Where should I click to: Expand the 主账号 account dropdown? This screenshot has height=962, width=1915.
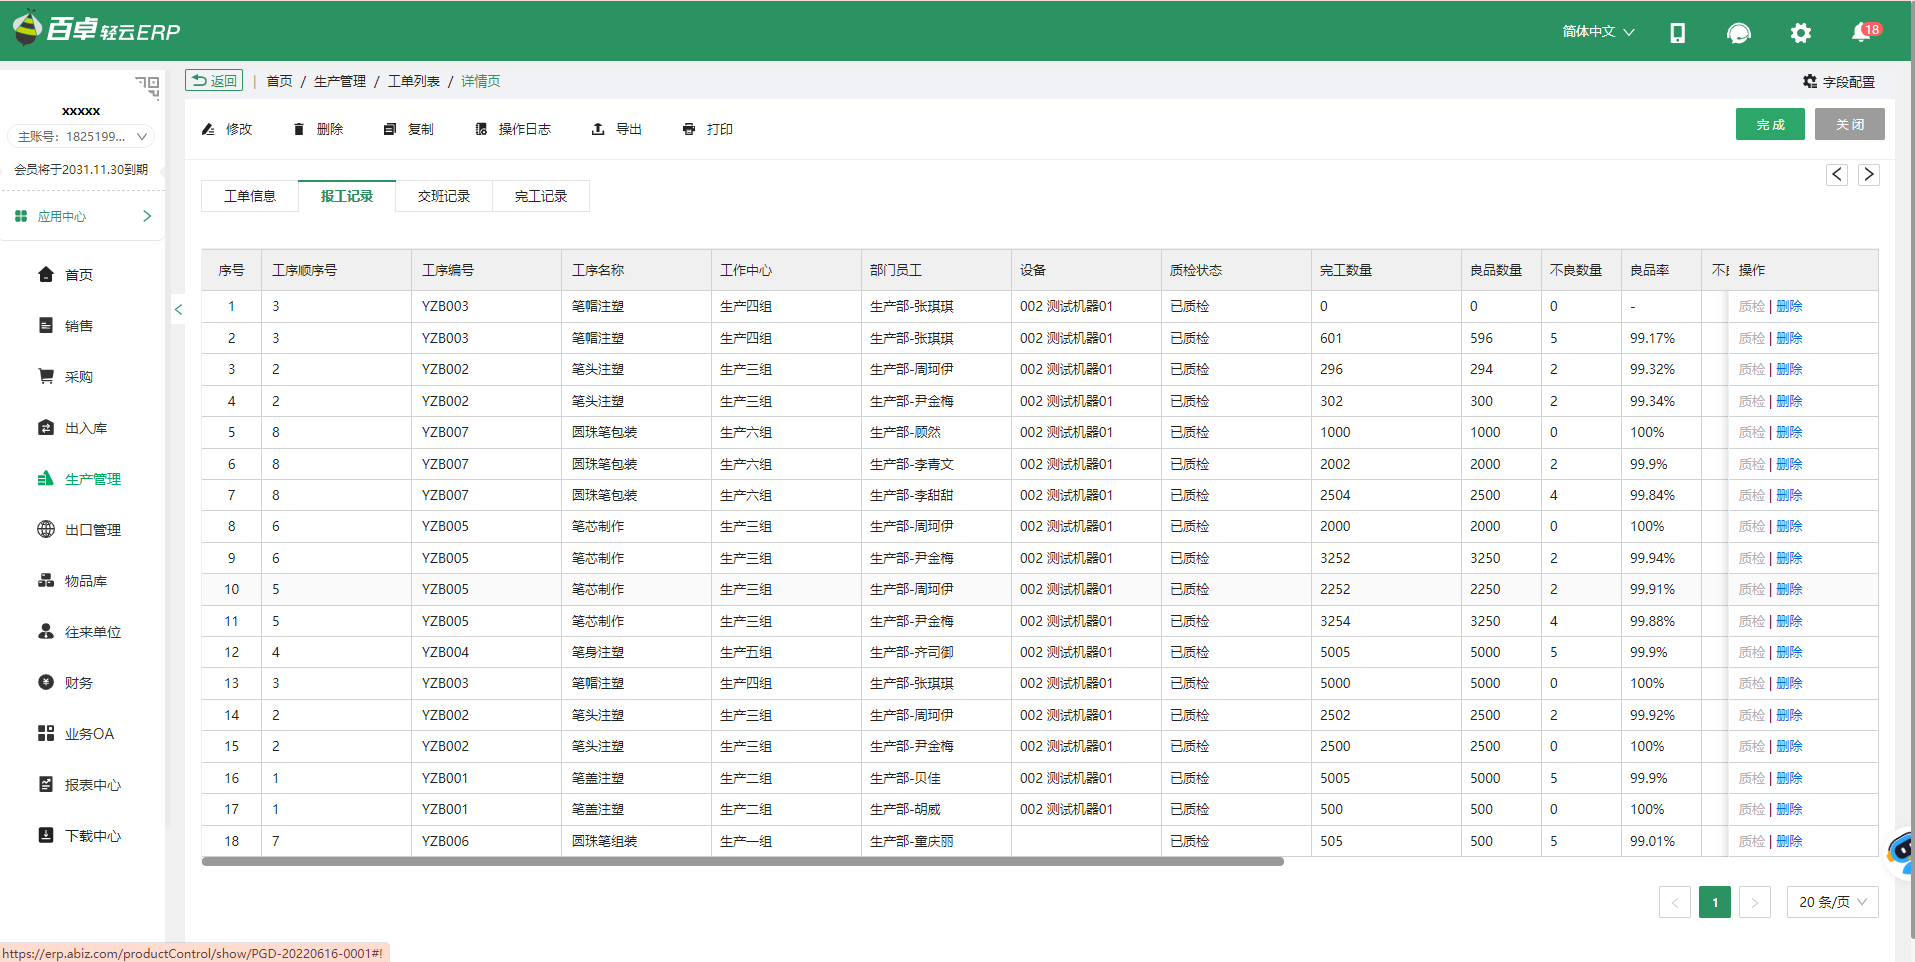[81, 136]
